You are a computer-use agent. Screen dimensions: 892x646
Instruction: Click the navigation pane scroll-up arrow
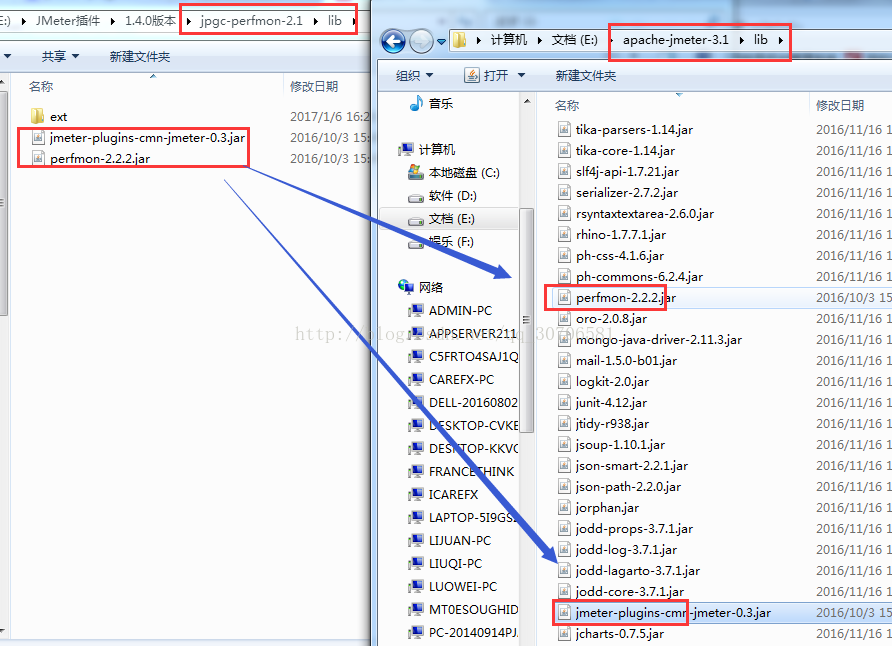point(527,101)
